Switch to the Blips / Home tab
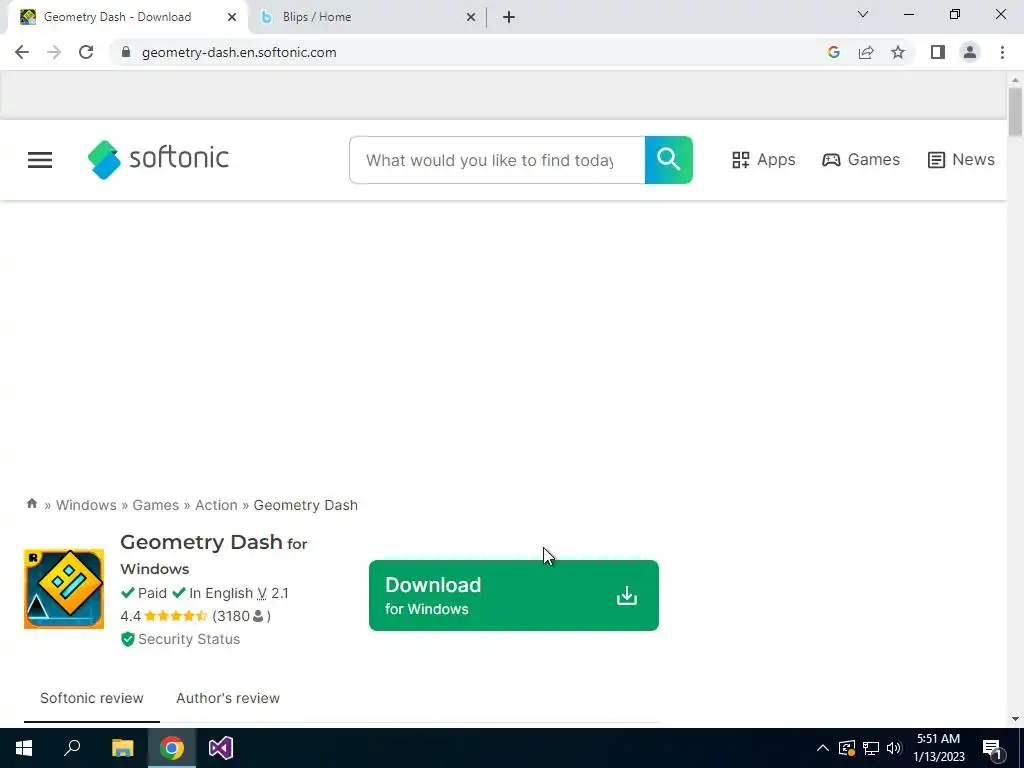Screen dimensions: 1024x768 (x=366, y=17)
